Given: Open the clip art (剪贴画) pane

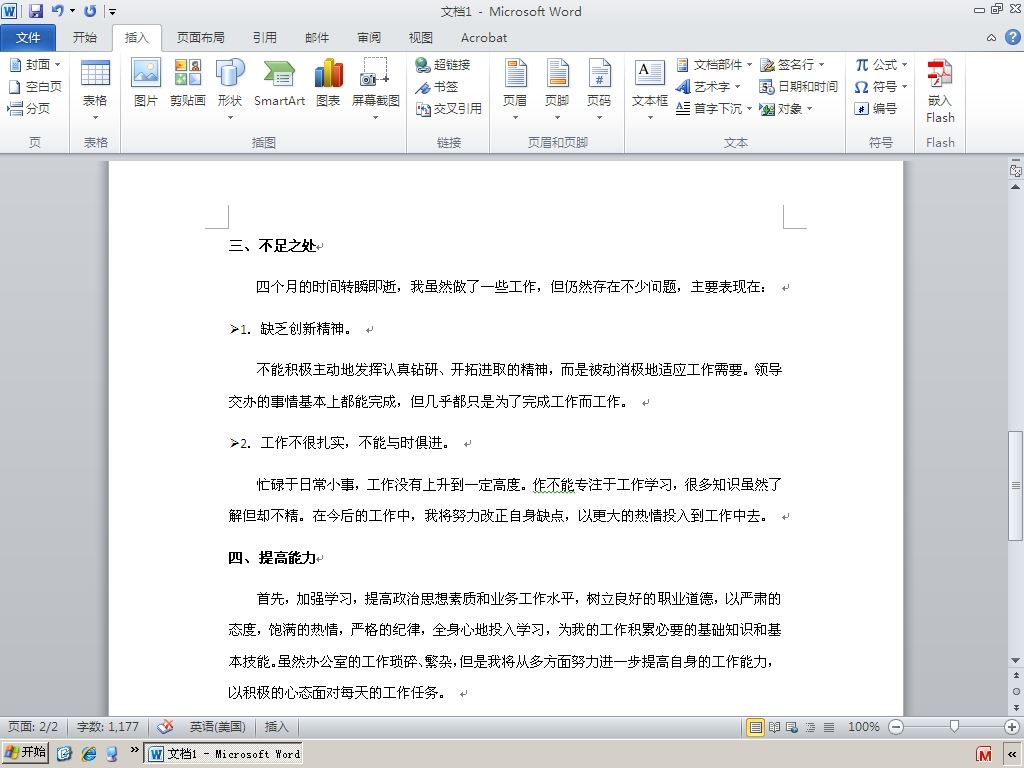Looking at the screenshot, I should pos(187,82).
